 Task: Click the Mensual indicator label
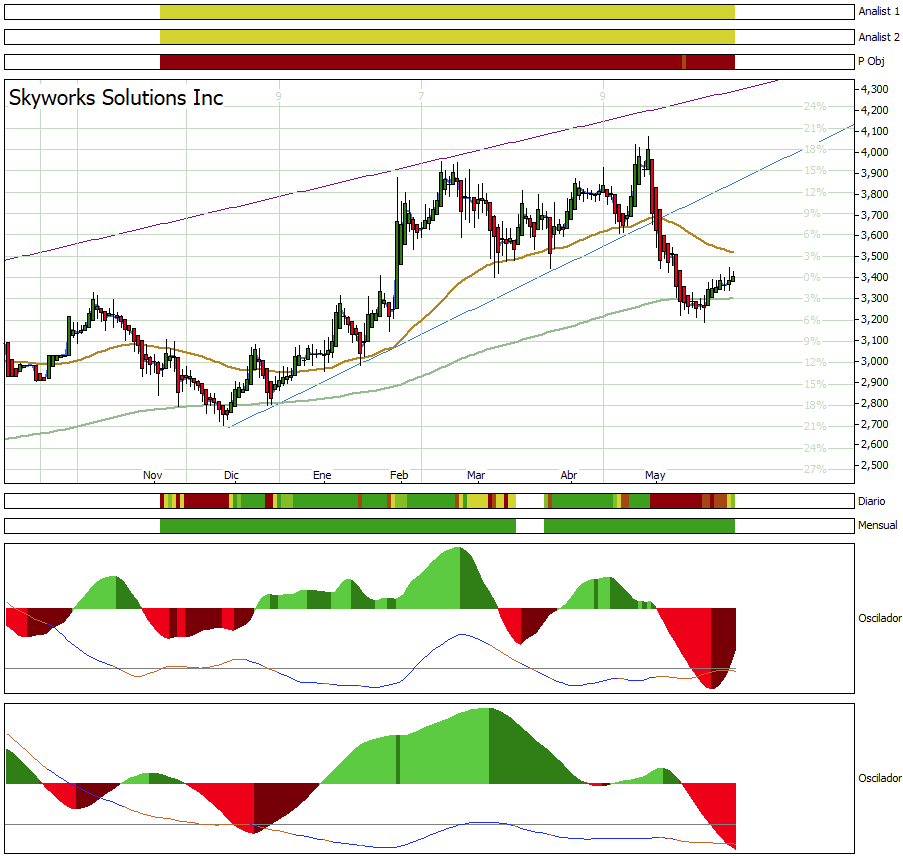point(878,525)
